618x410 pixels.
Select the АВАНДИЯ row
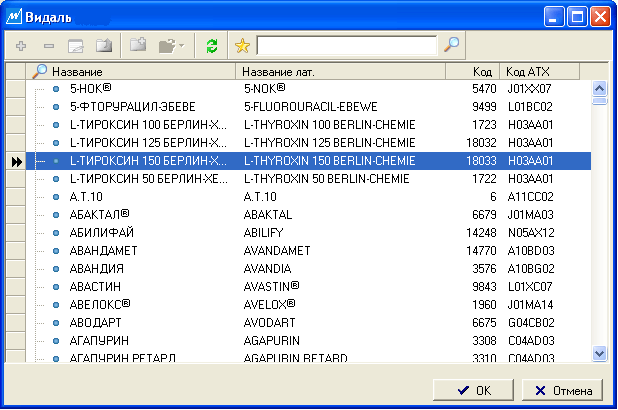[308, 269]
